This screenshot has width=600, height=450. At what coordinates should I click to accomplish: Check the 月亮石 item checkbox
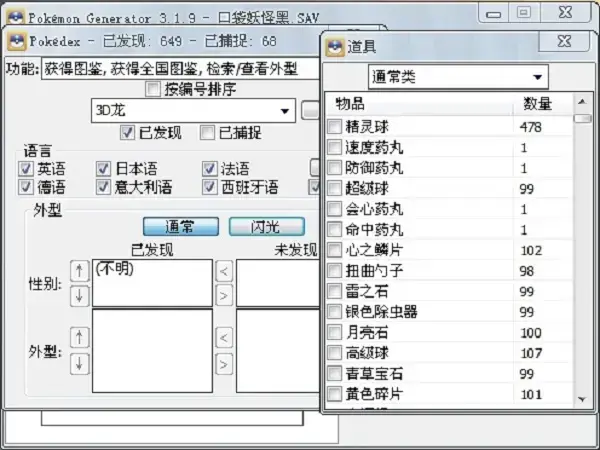point(334,332)
